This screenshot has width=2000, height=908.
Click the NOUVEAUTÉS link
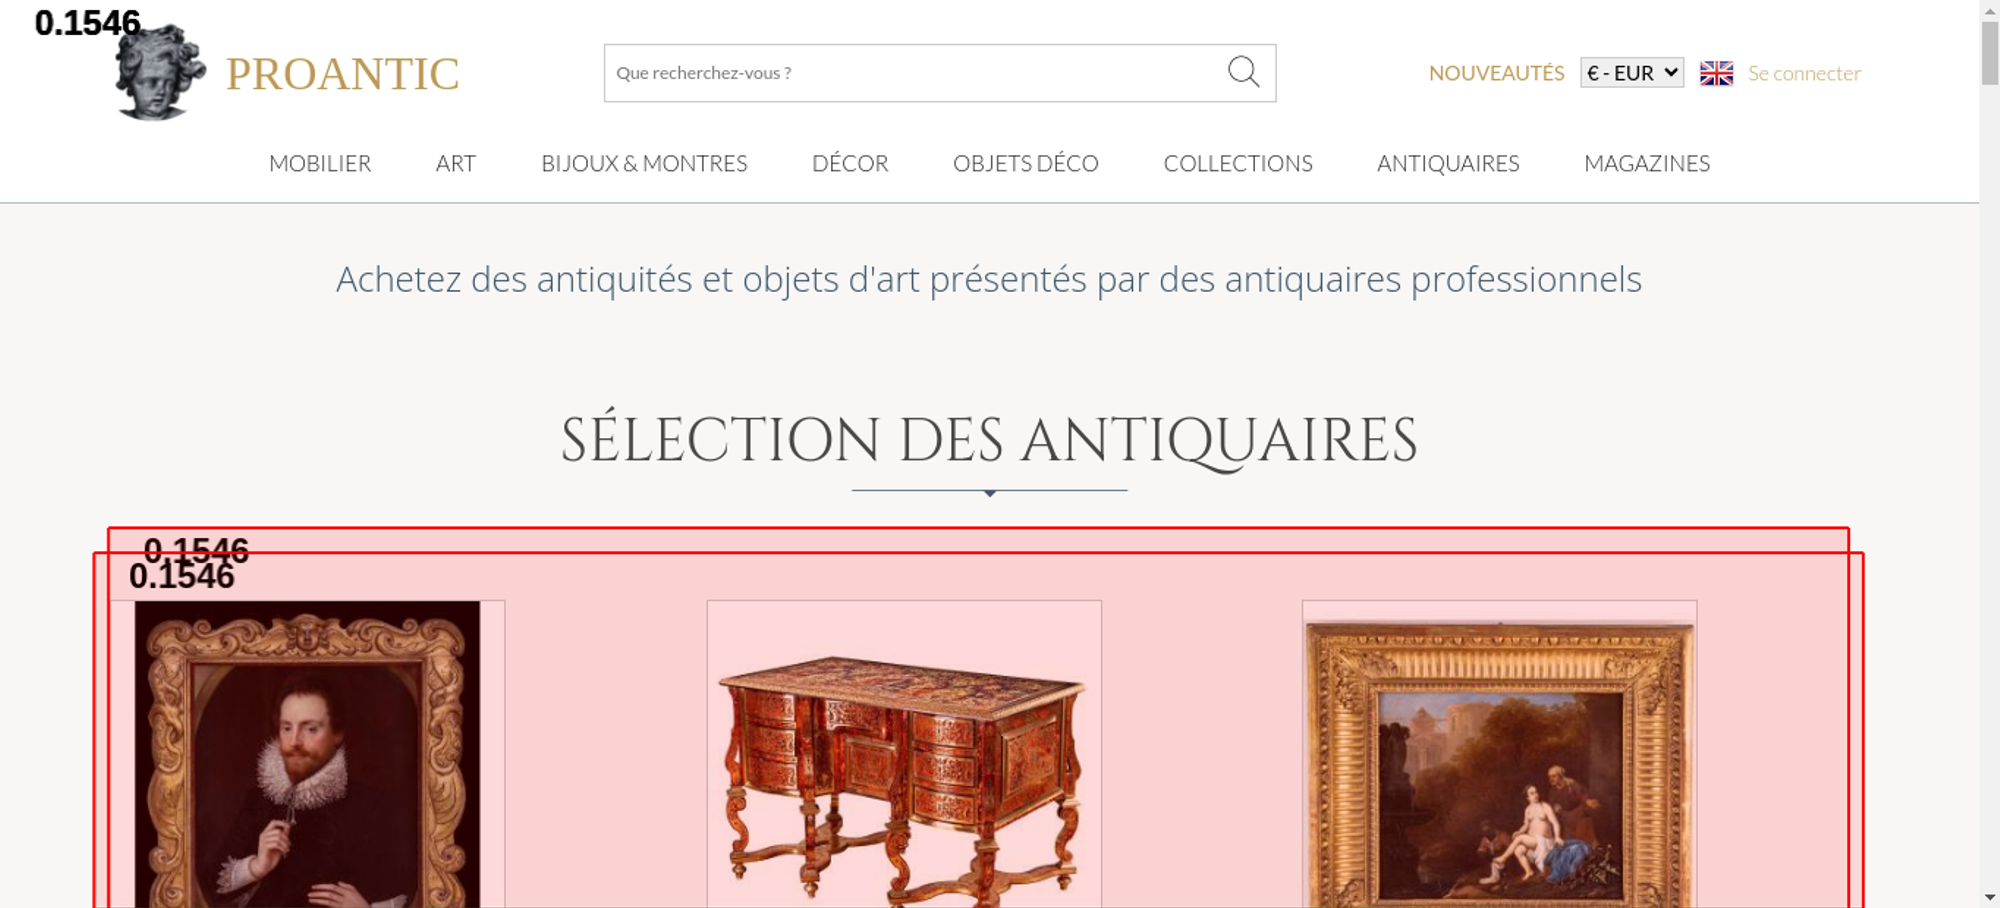(1496, 73)
